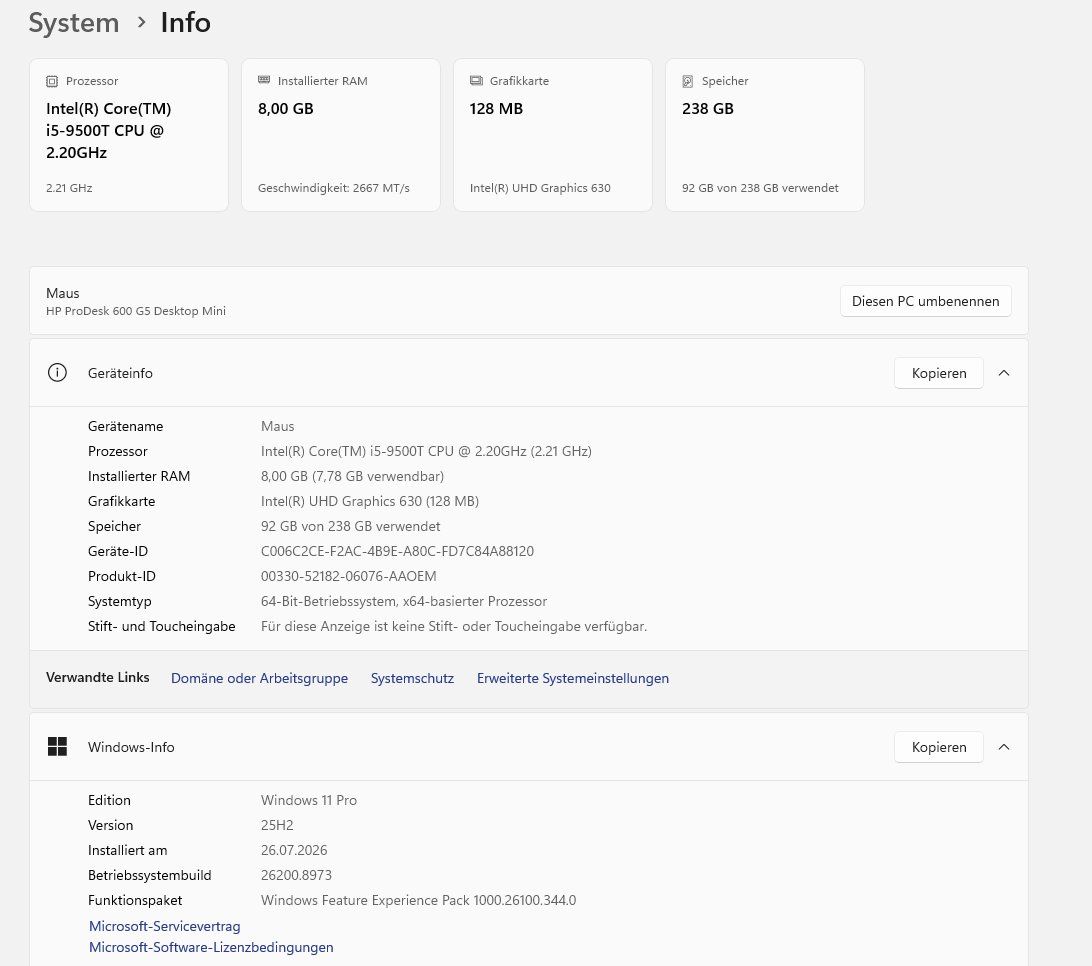Click the Produkt-ID row label
This screenshot has width=1092, height=966.
(x=122, y=577)
